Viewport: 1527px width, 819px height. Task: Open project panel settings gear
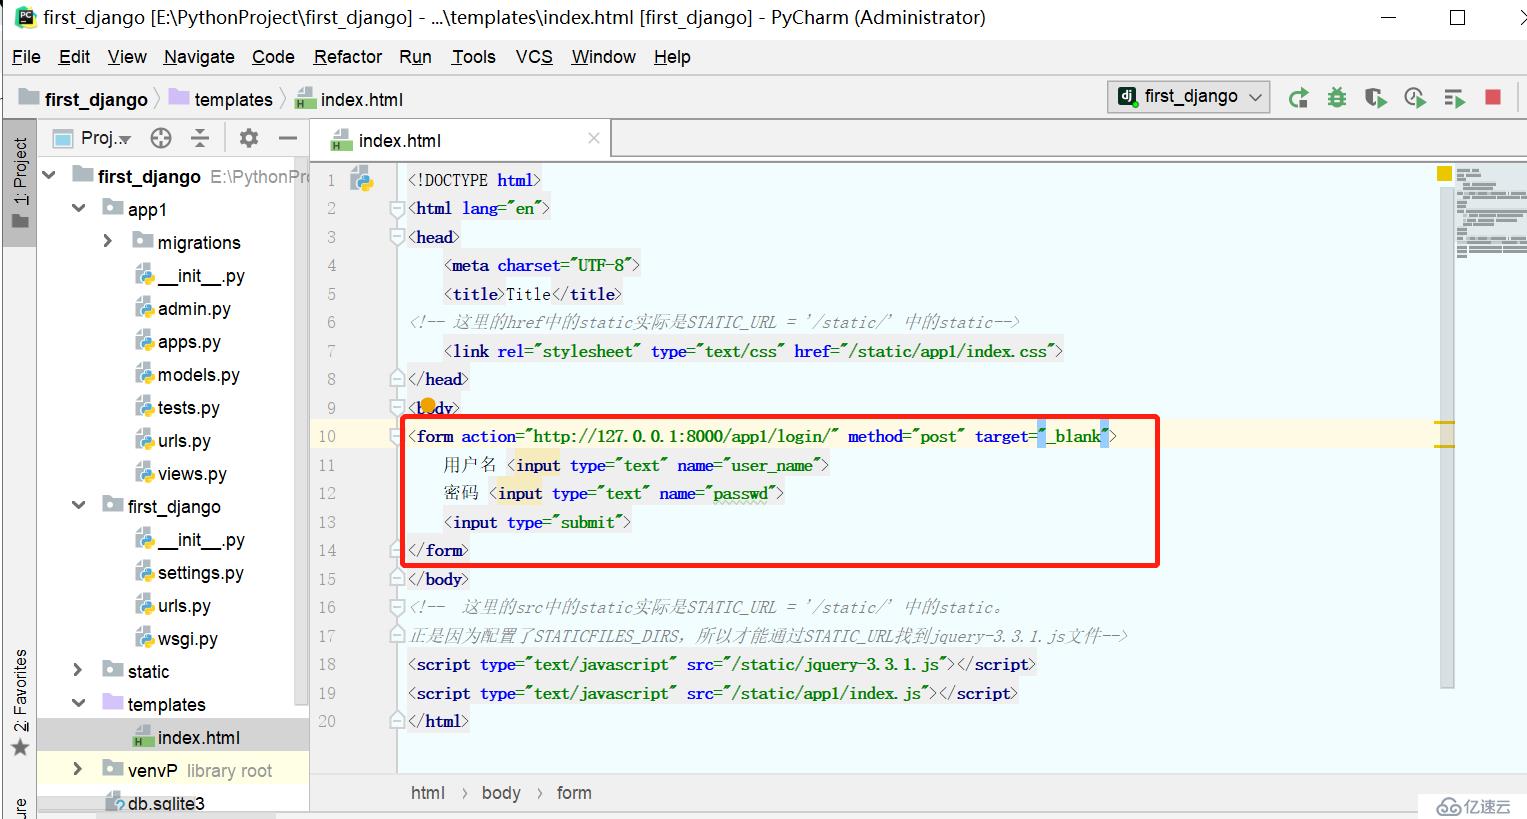coord(249,138)
